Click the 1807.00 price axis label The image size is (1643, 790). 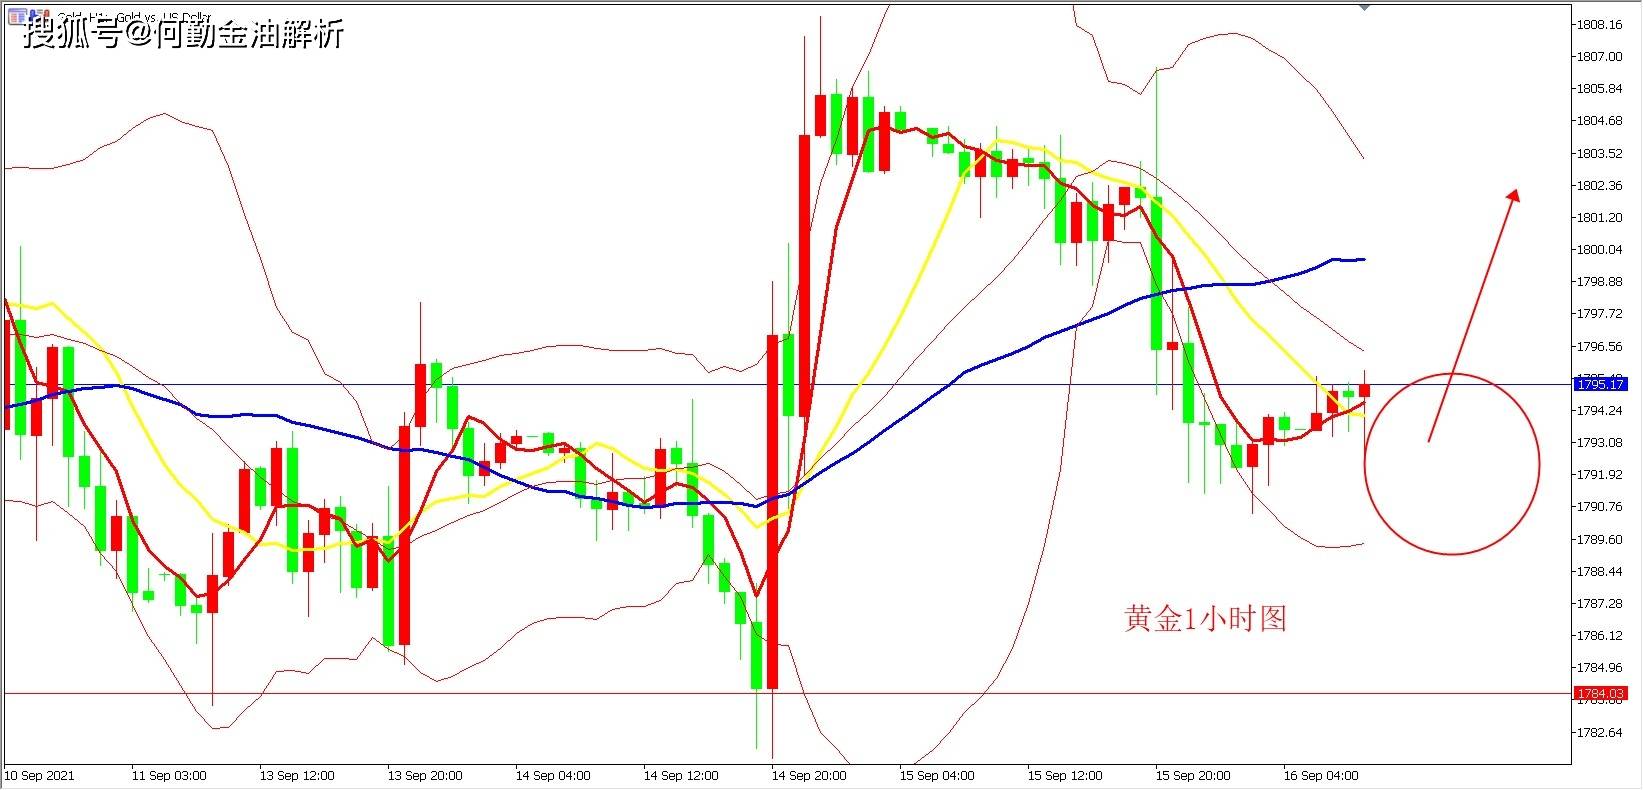click(1600, 57)
